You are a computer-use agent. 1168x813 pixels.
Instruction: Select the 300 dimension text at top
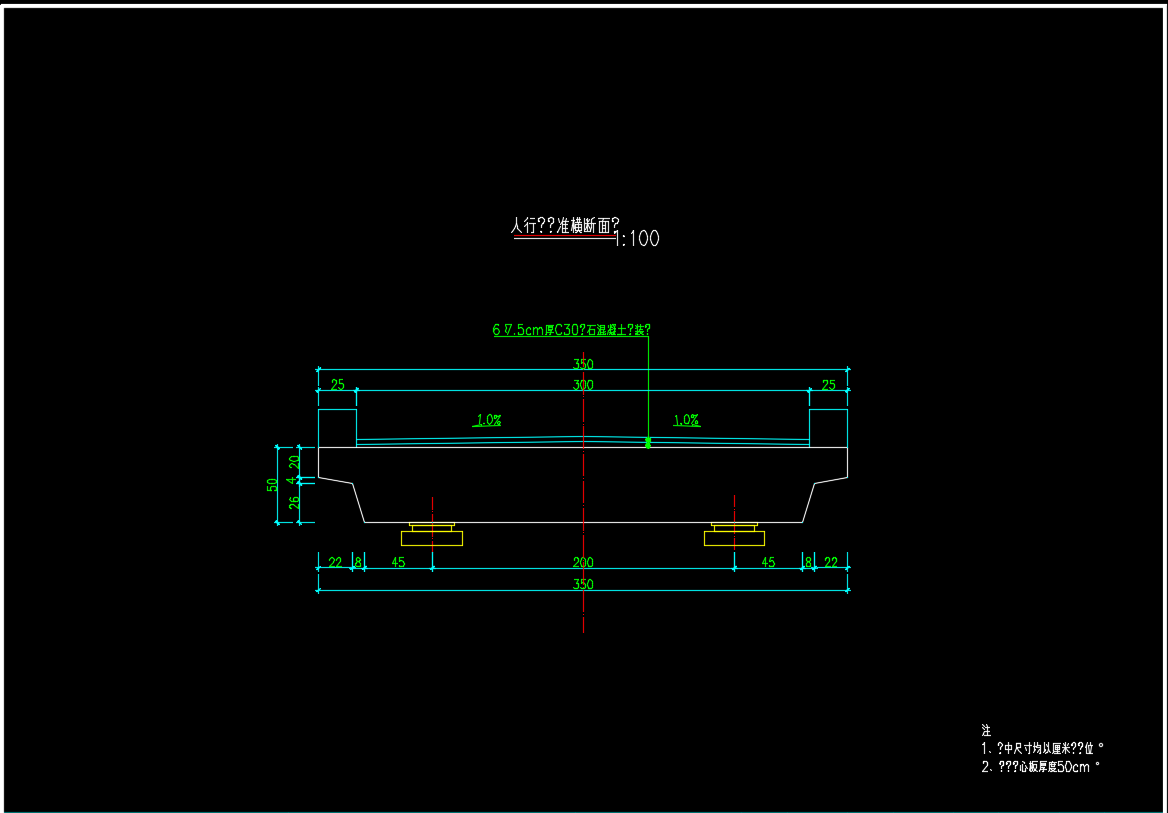tap(583, 385)
